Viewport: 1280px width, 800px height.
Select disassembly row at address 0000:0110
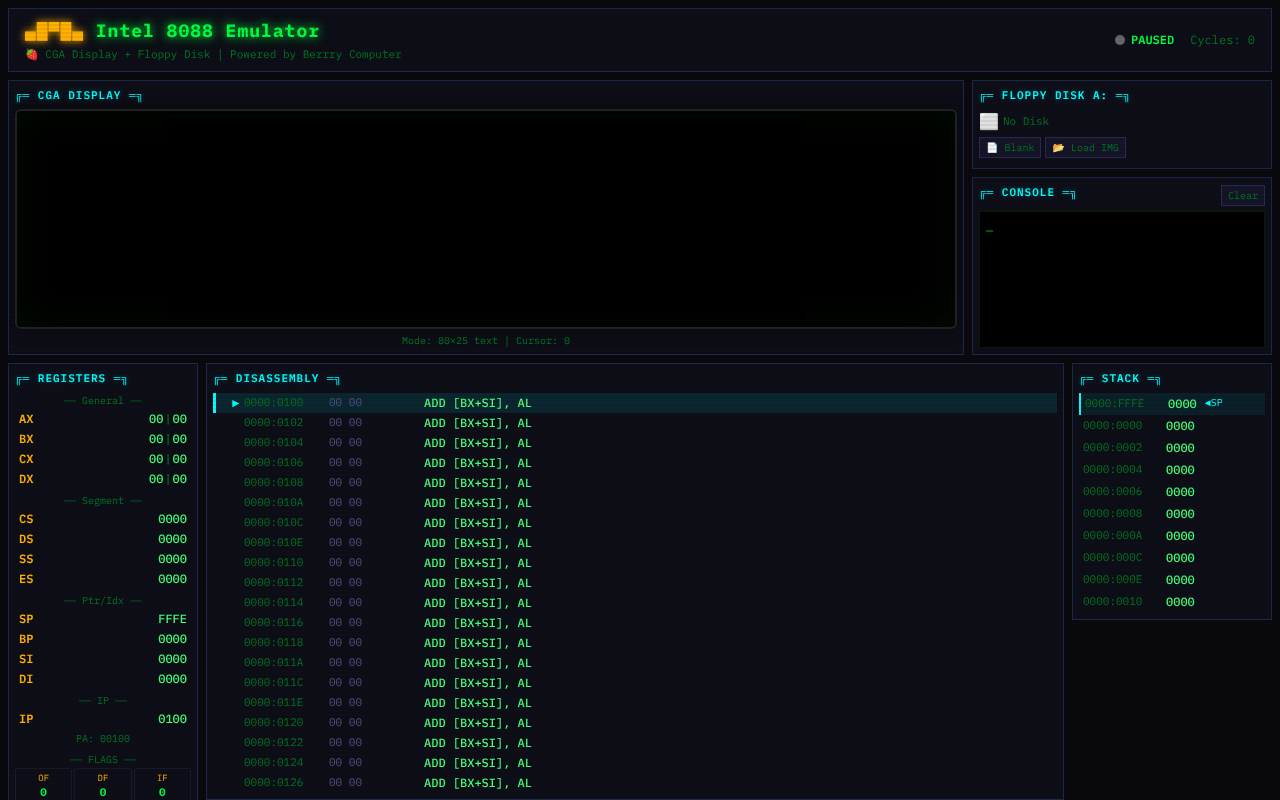tap(635, 563)
